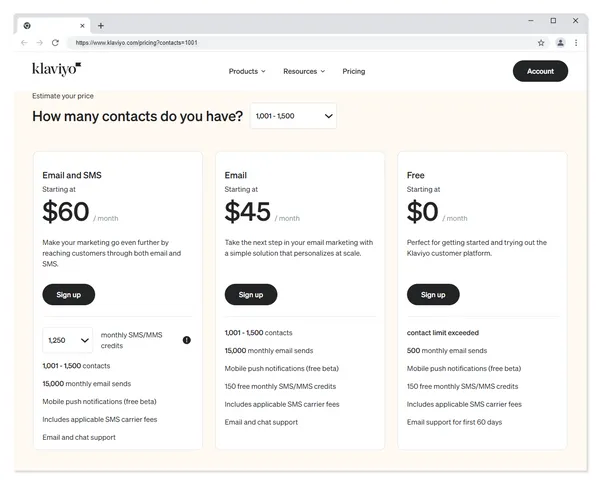Viewport: 600px width, 484px height.
Task: Click the $60 price
Action: click(66, 211)
